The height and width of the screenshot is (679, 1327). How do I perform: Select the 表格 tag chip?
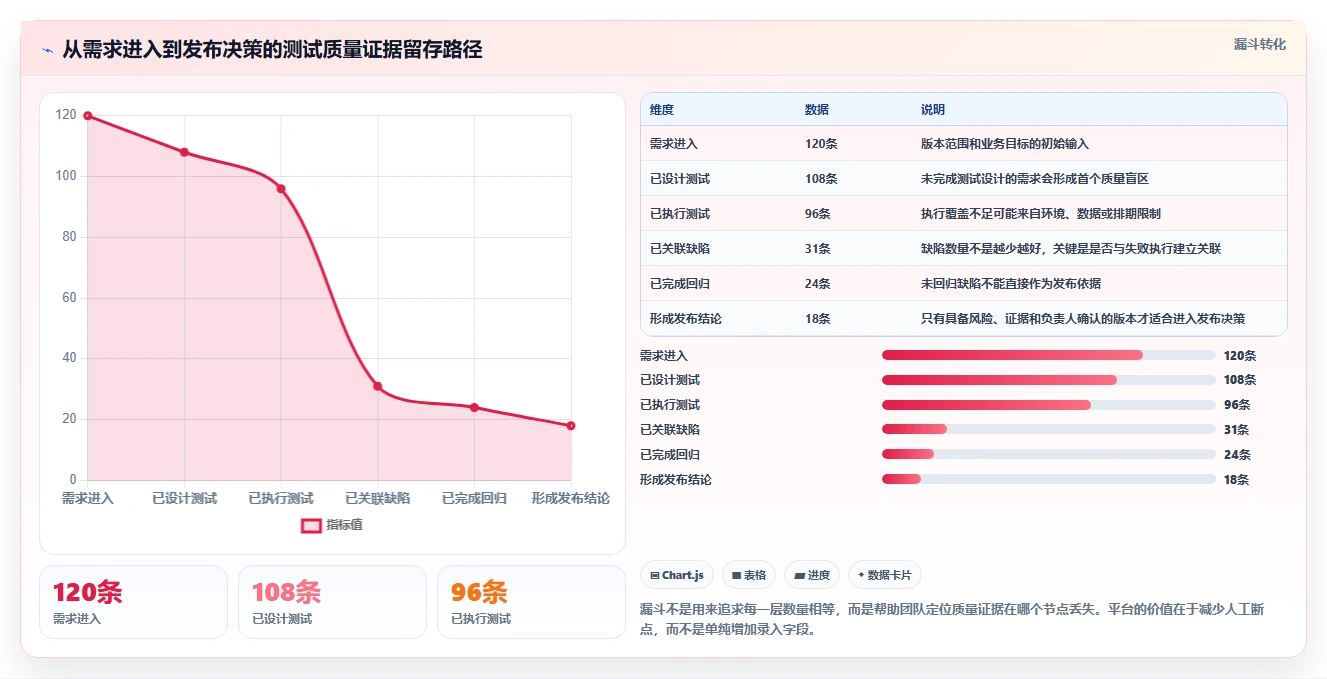point(749,575)
